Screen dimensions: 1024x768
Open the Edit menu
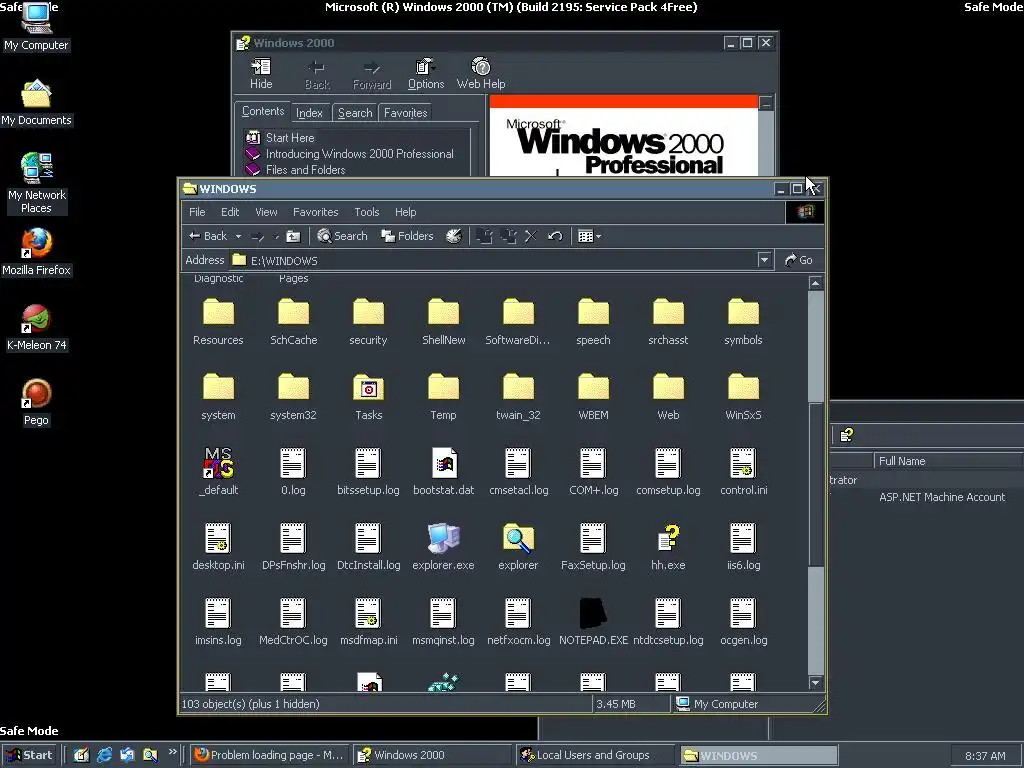[x=230, y=212]
